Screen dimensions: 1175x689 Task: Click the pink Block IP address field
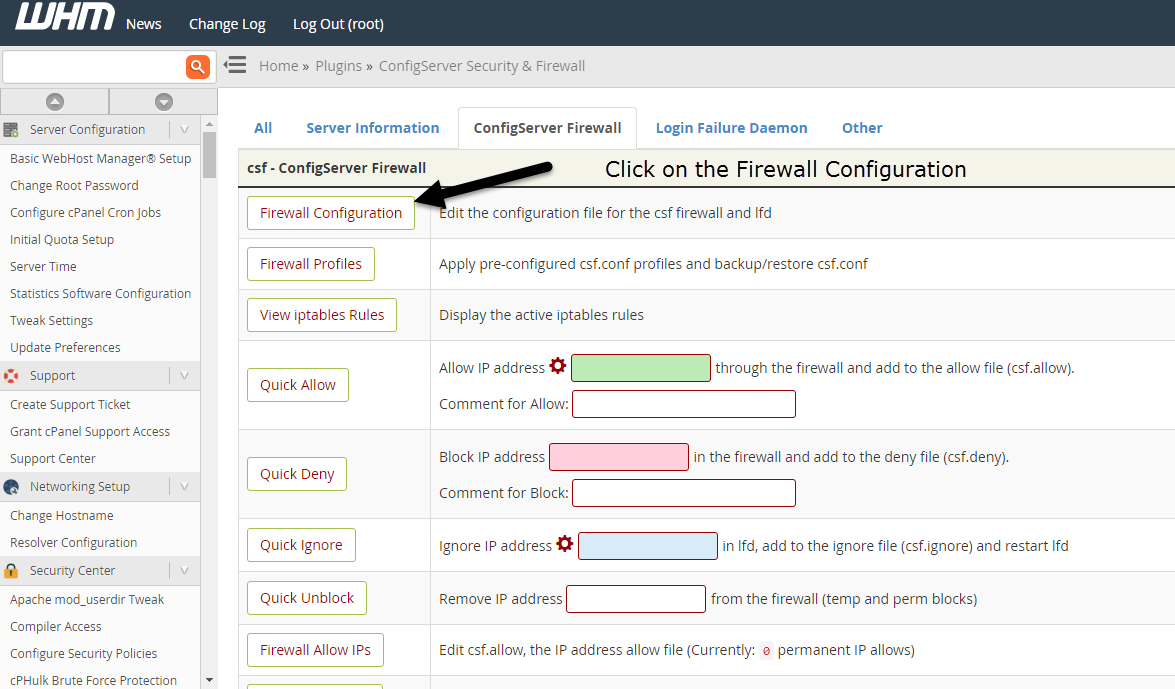[619, 457]
